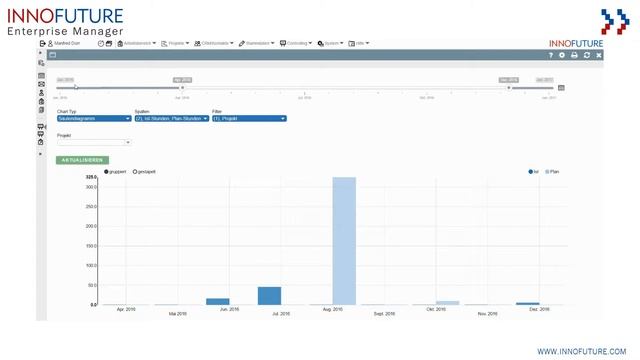Click the table/list icon in the left sidebar
640x360 pixels.
[x=41, y=76]
